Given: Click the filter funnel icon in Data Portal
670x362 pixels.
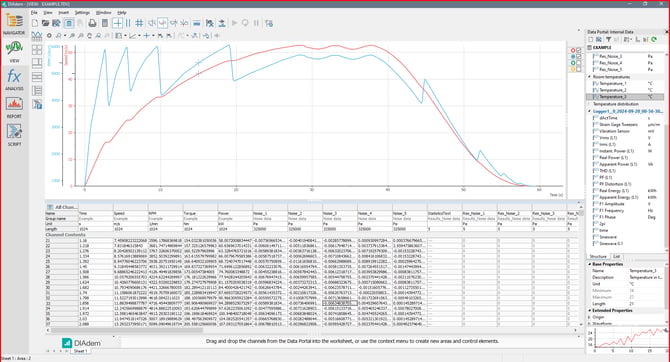Looking at the screenshot, I should click(x=608, y=39).
